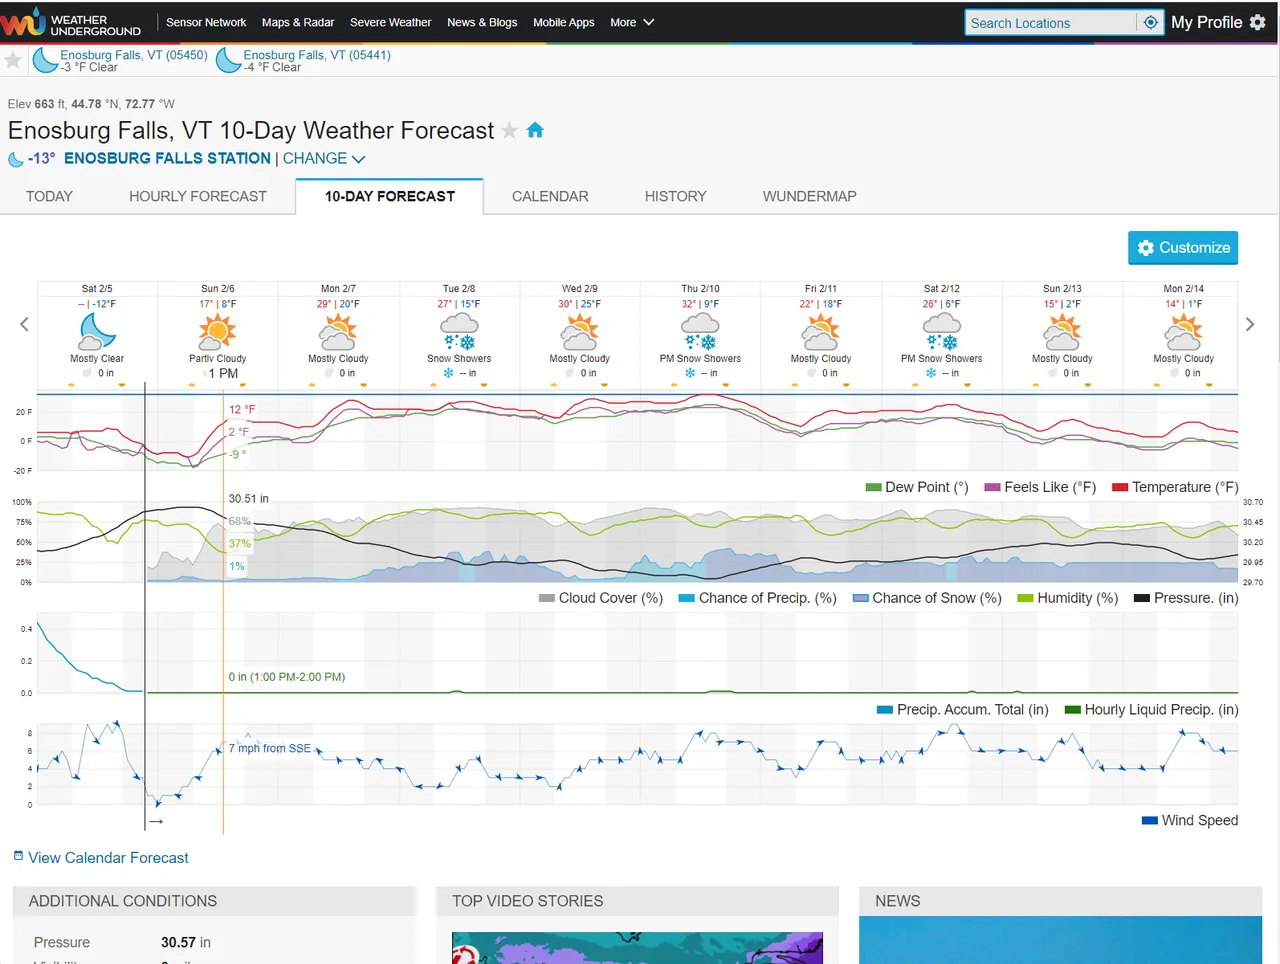Open the View Calendar Forecast link
The width and height of the screenshot is (1280, 964).
pyautogui.click(x=108, y=858)
